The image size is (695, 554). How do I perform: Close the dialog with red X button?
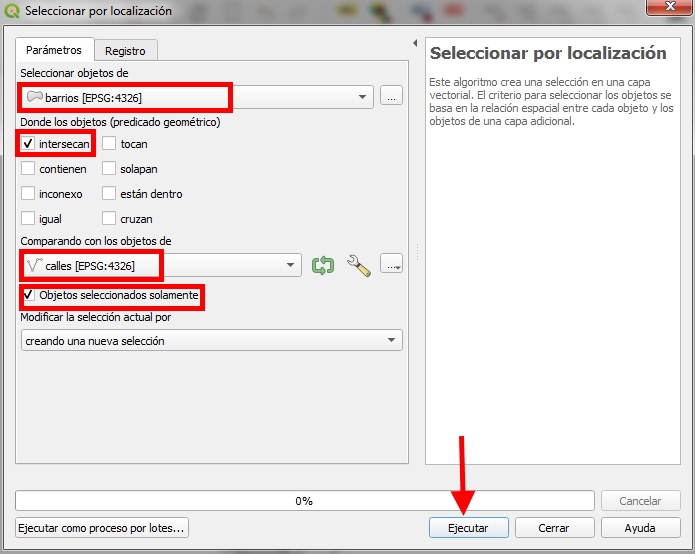click(669, 7)
